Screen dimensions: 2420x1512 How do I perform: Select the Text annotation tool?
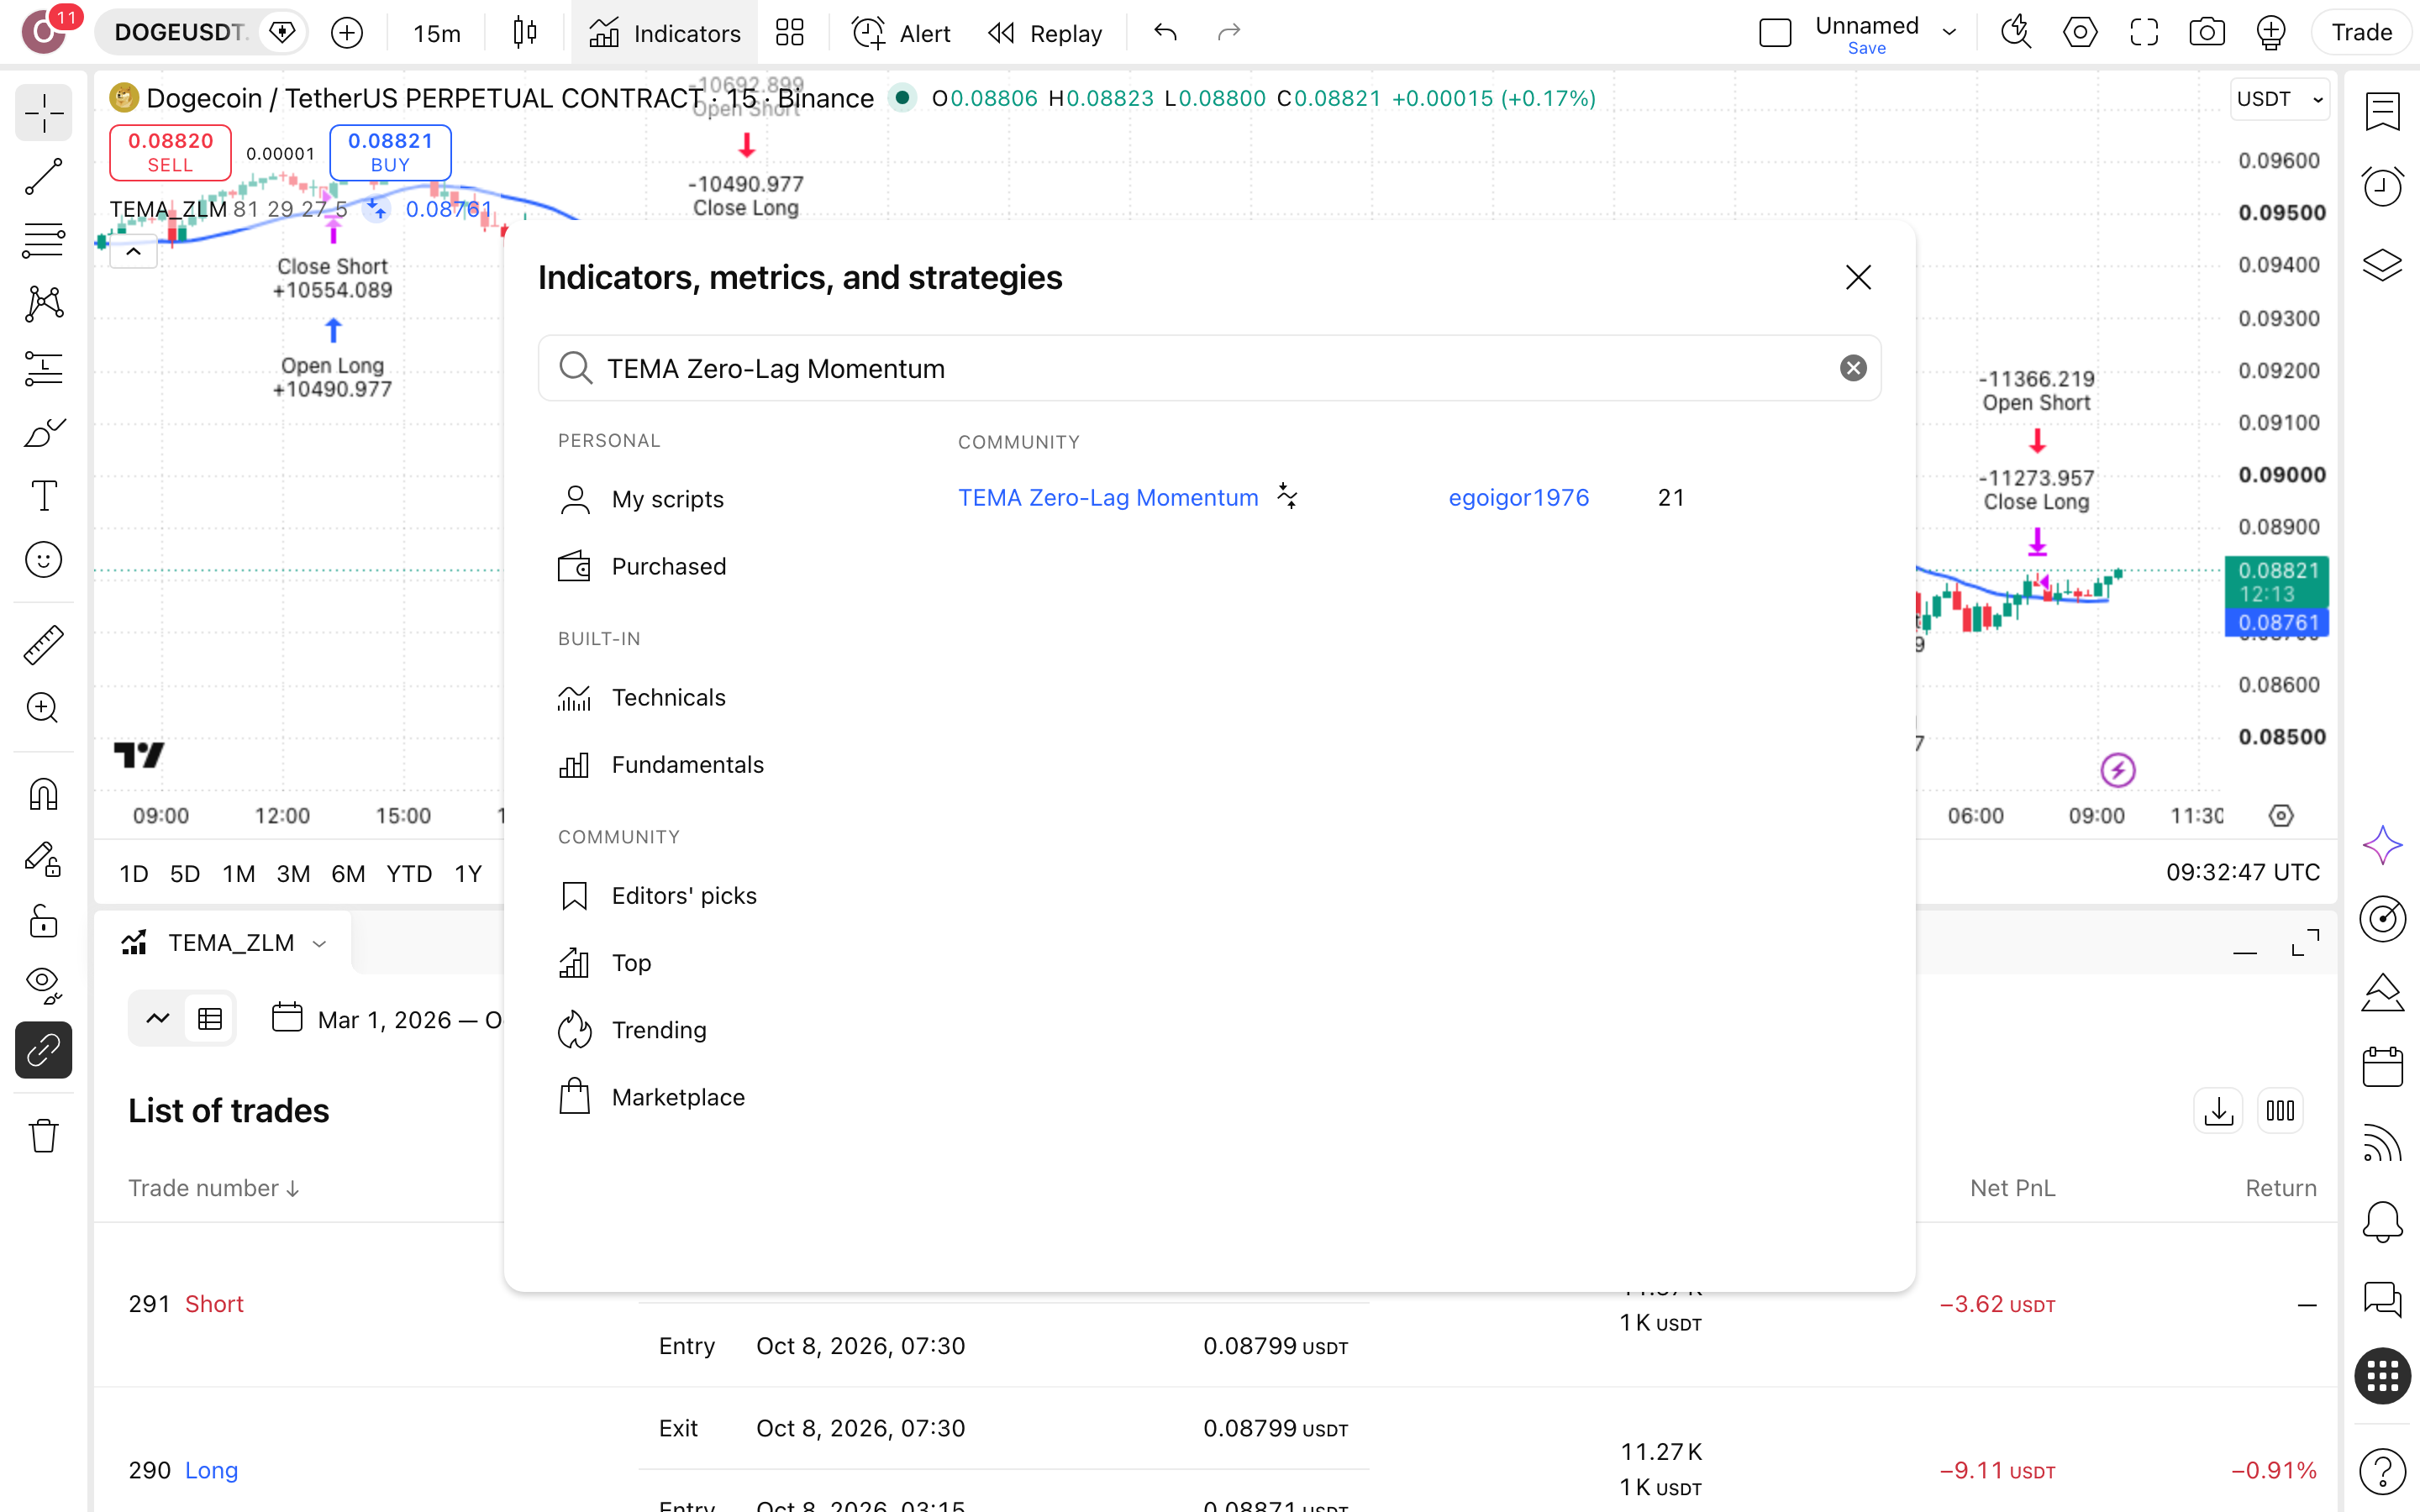(43, 495)
